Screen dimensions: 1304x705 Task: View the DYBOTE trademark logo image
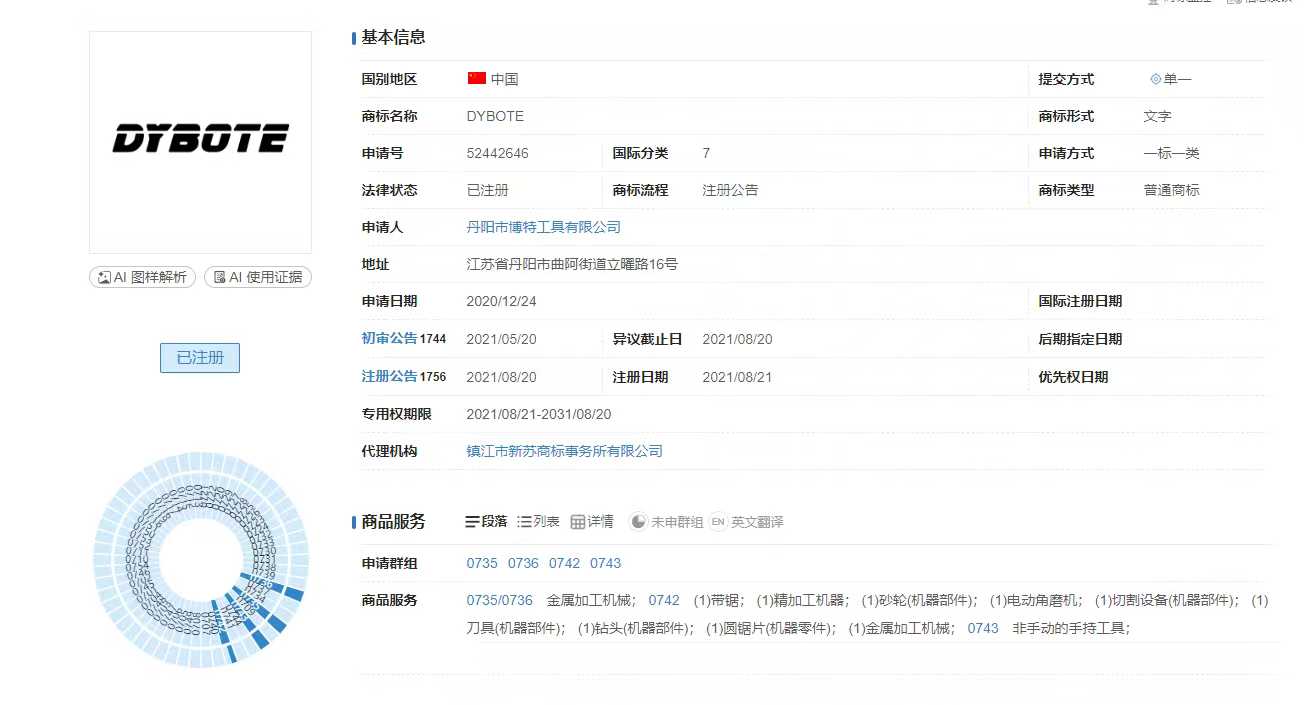[200, 142]
